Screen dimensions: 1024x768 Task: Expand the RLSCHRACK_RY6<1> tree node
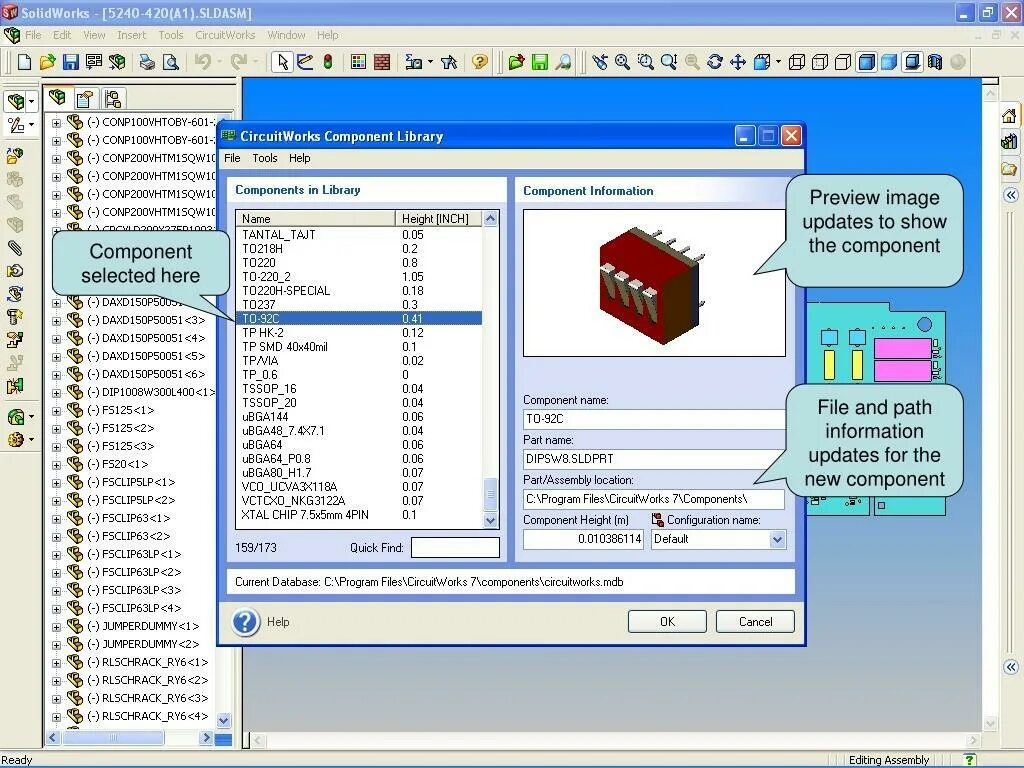56,662
